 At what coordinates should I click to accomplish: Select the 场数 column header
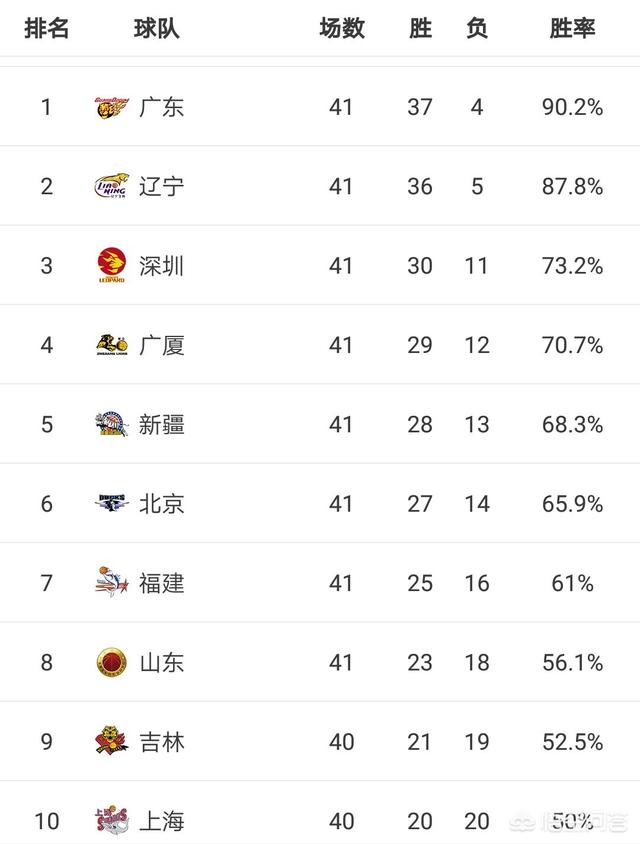click(x=342, y=28)
